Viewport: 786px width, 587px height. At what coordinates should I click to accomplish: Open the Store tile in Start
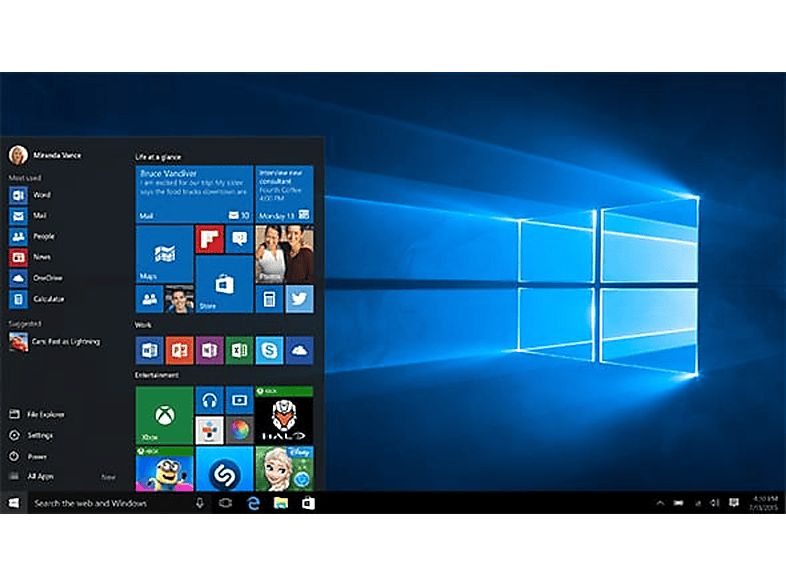click(224, 284)
